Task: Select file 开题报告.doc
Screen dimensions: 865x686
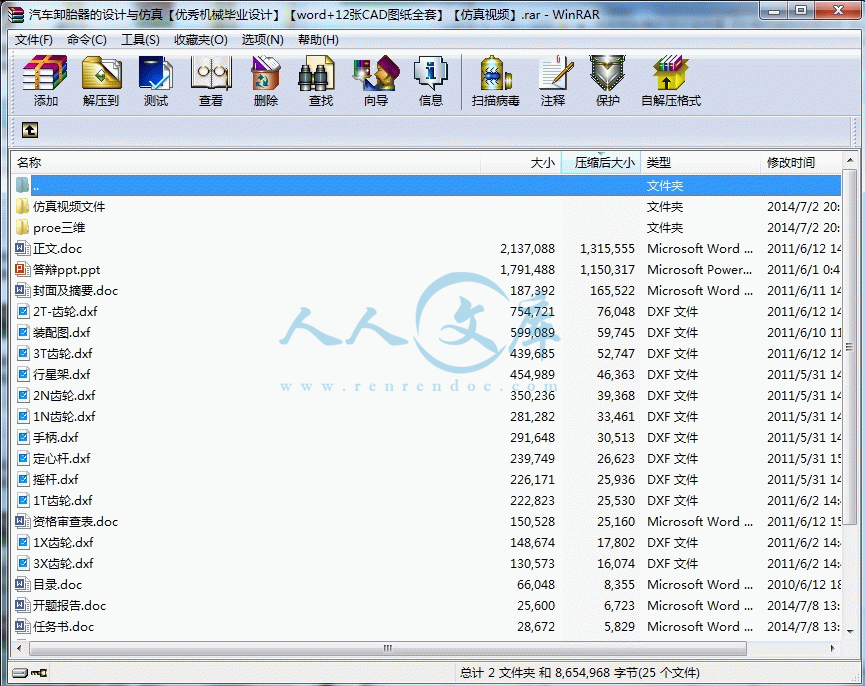Action: coord(70,605)
